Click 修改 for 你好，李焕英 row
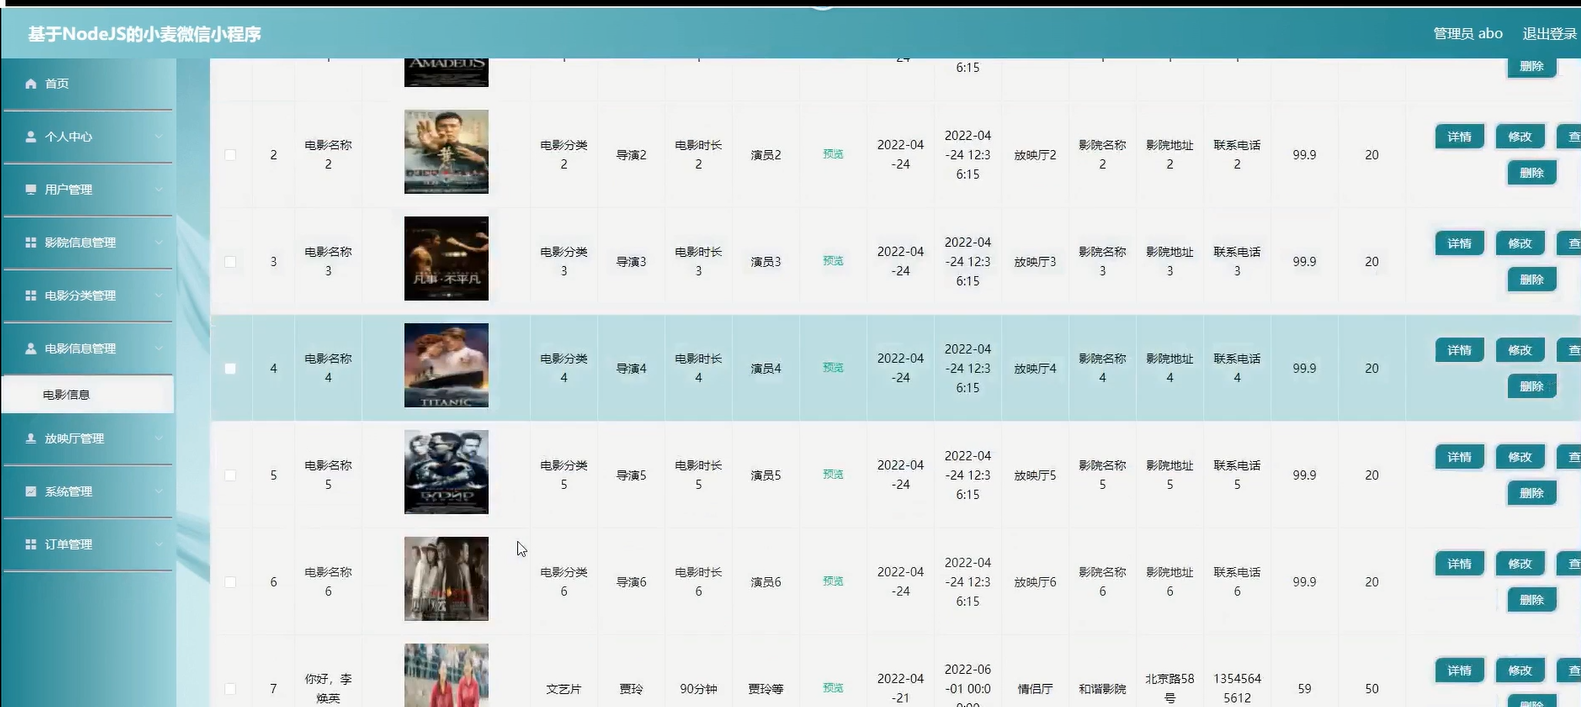1581x707 pixels. 1520,671
